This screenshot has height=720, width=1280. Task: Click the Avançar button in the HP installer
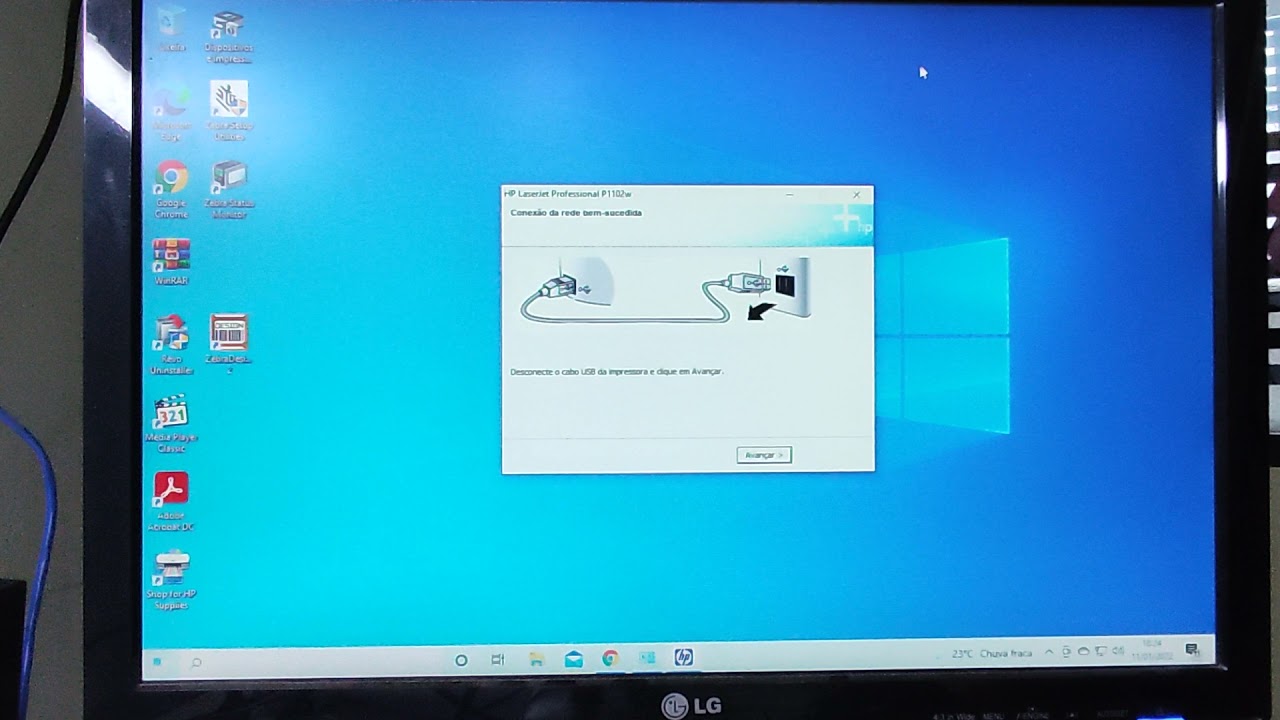764,455
